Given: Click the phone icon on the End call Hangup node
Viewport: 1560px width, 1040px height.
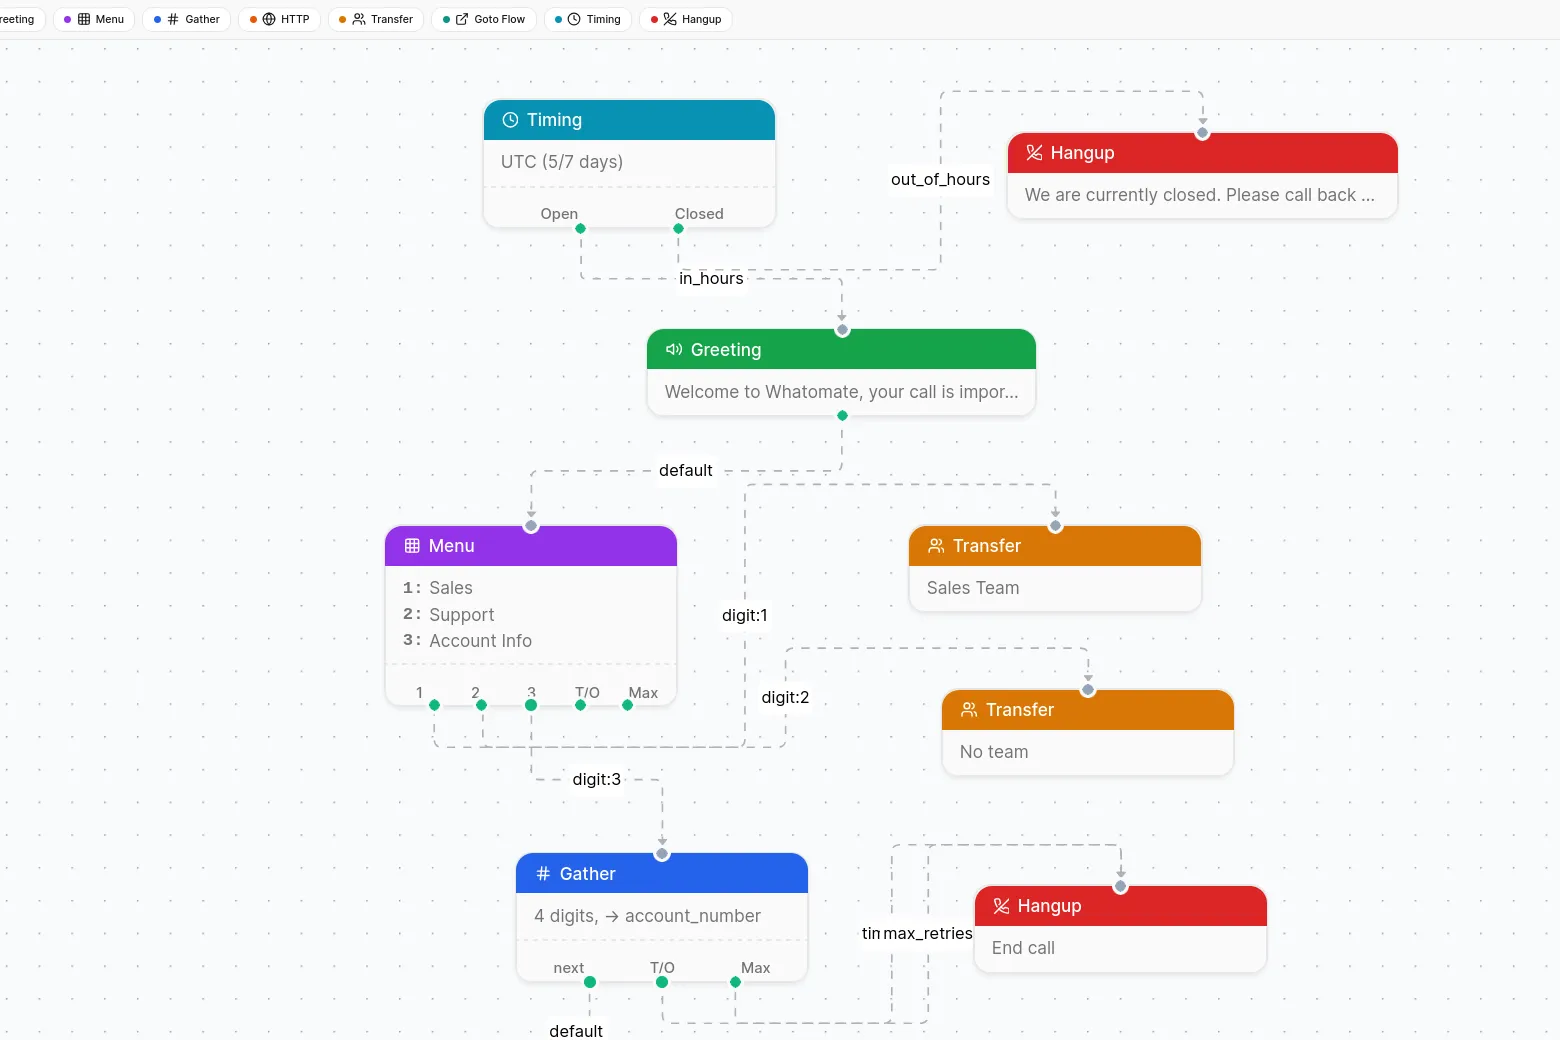Looking at the screenshot, I should point(1001,906).
